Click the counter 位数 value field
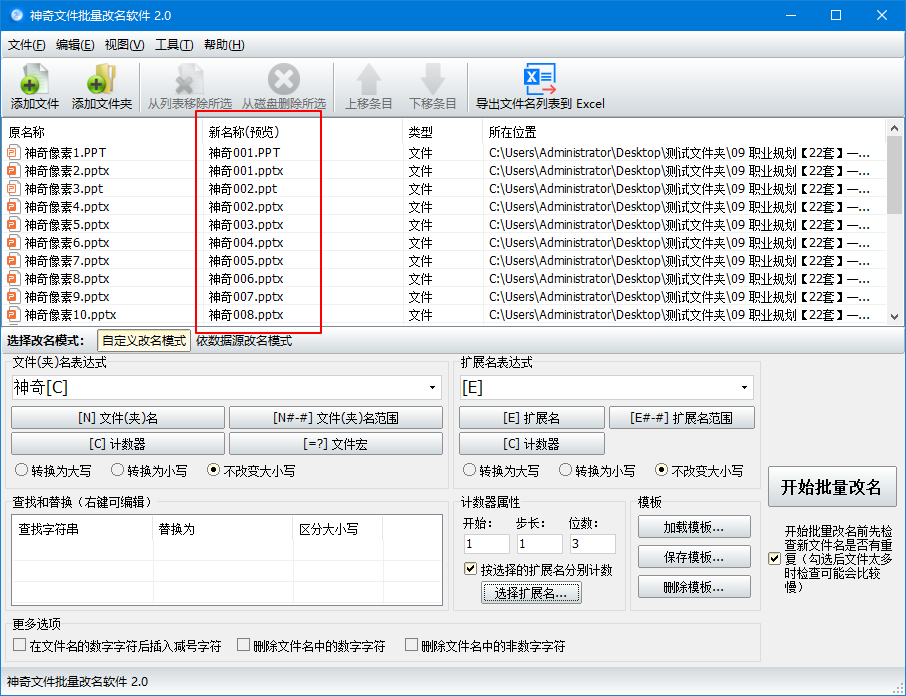906x696 pixels. (x=592, y=544)
